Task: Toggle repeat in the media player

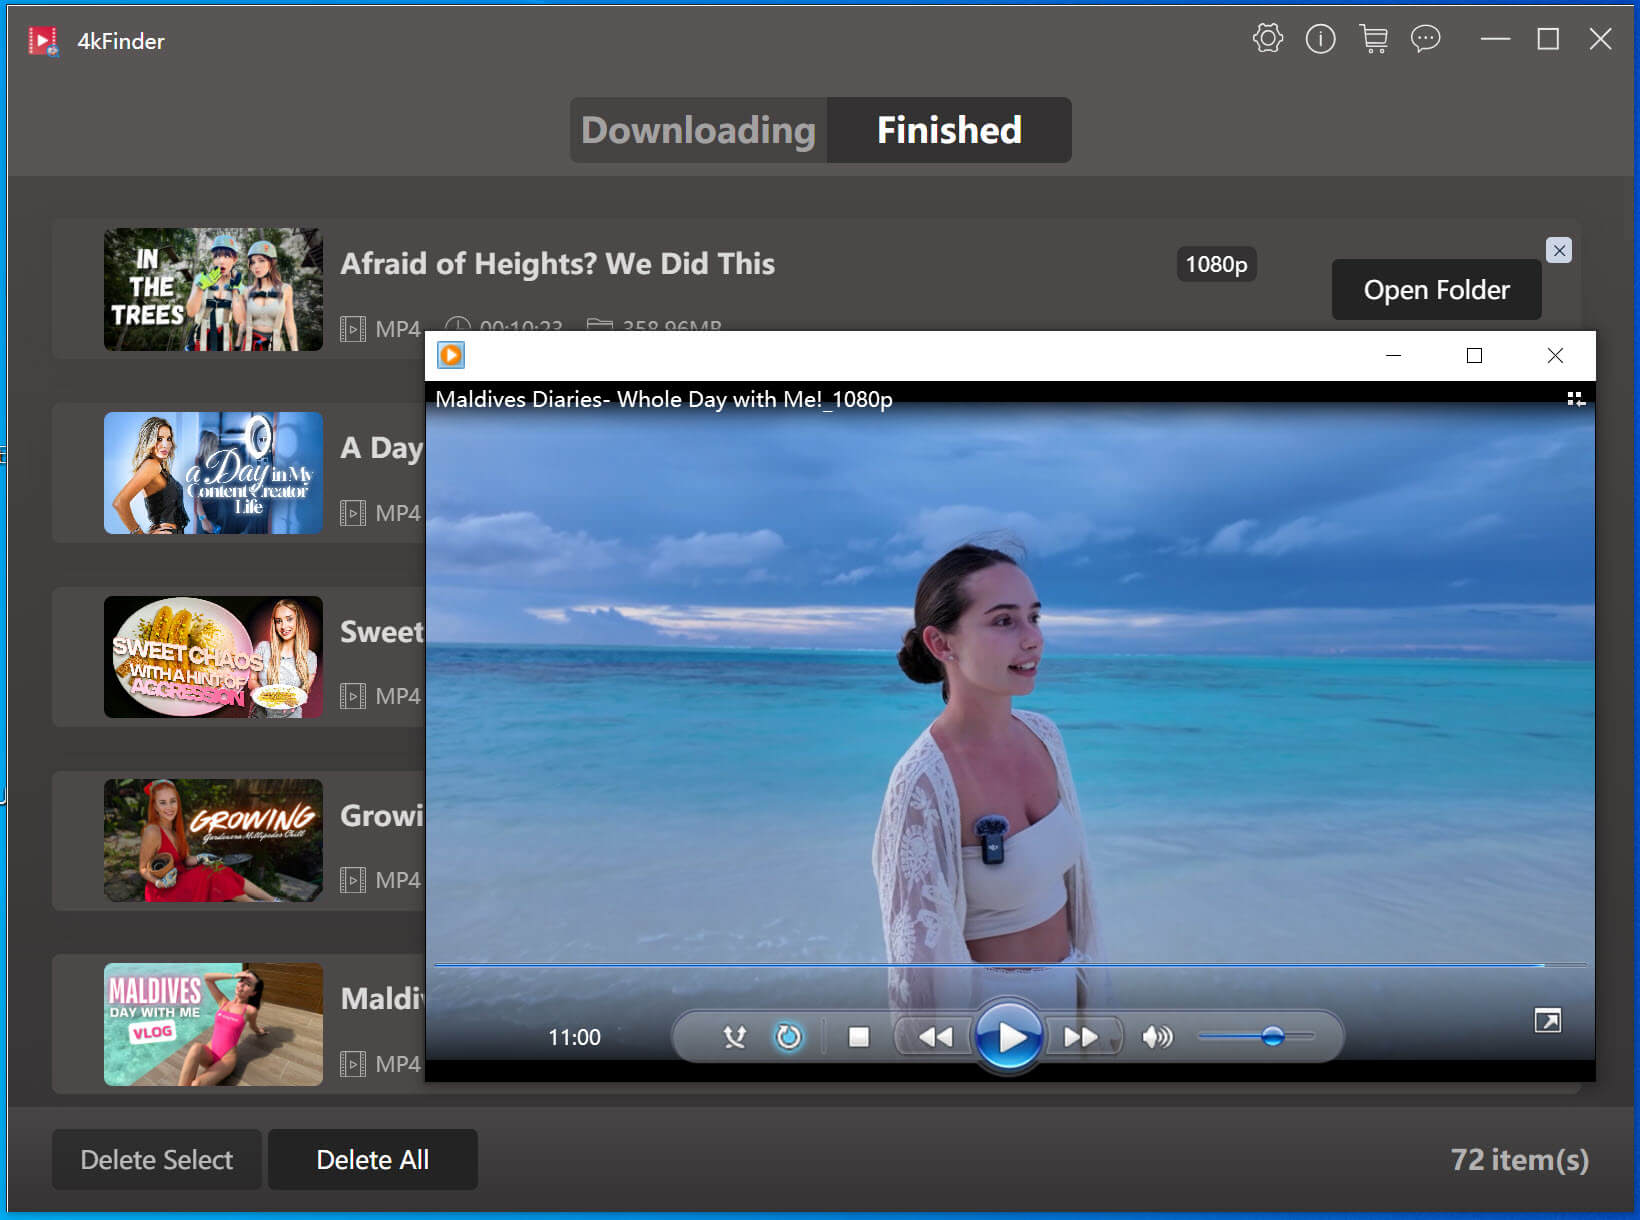Action: coord(788,1037)
